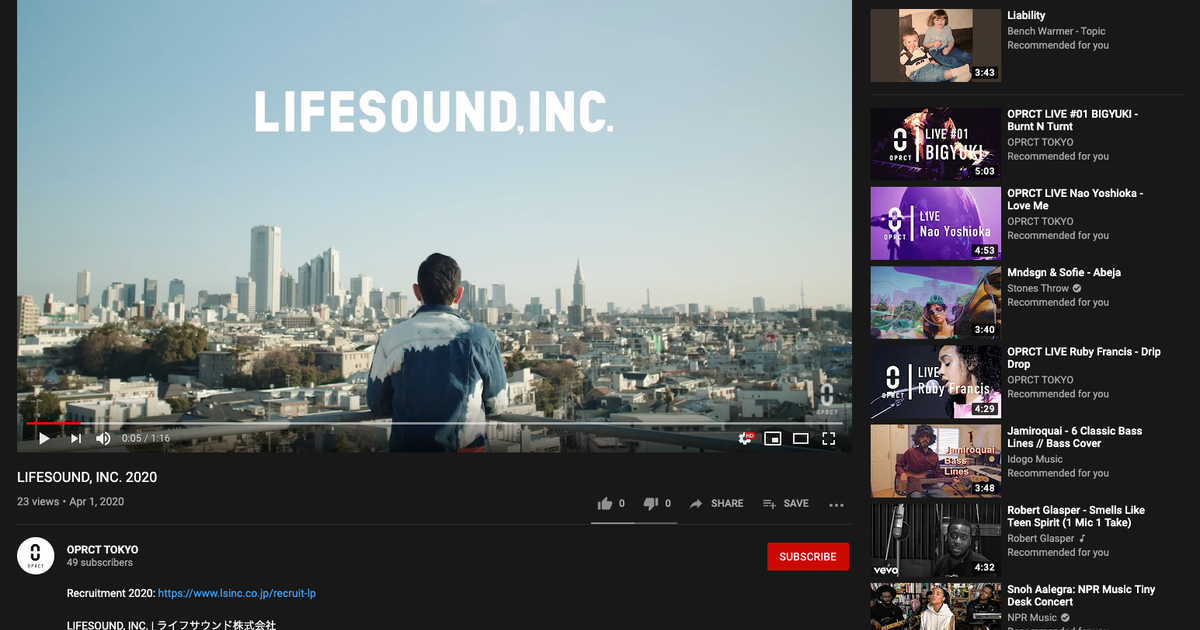
Task: Open the settings gear with HD badge
Action: pyautogui.click(x=745, y=438)
